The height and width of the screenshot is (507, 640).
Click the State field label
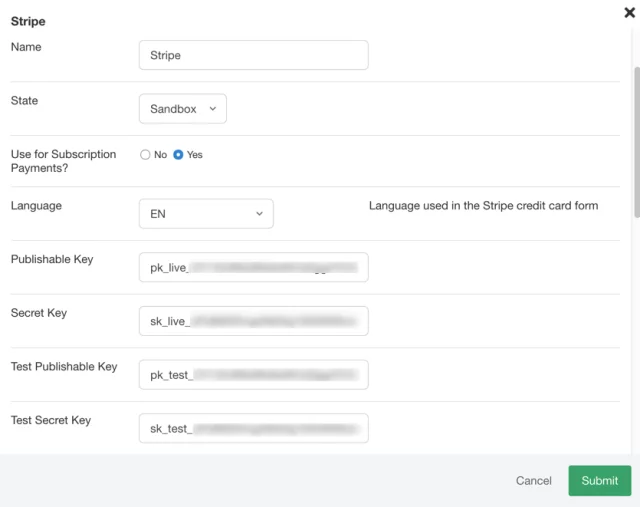click(25, 101)
